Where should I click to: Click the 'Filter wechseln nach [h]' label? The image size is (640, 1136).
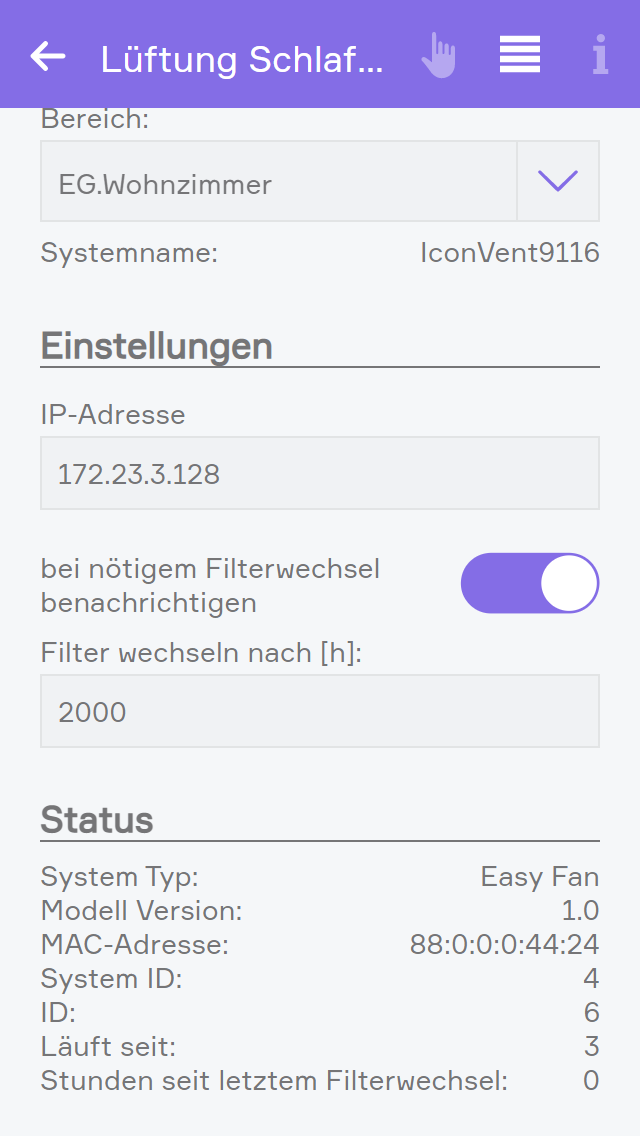click(200, 654)
